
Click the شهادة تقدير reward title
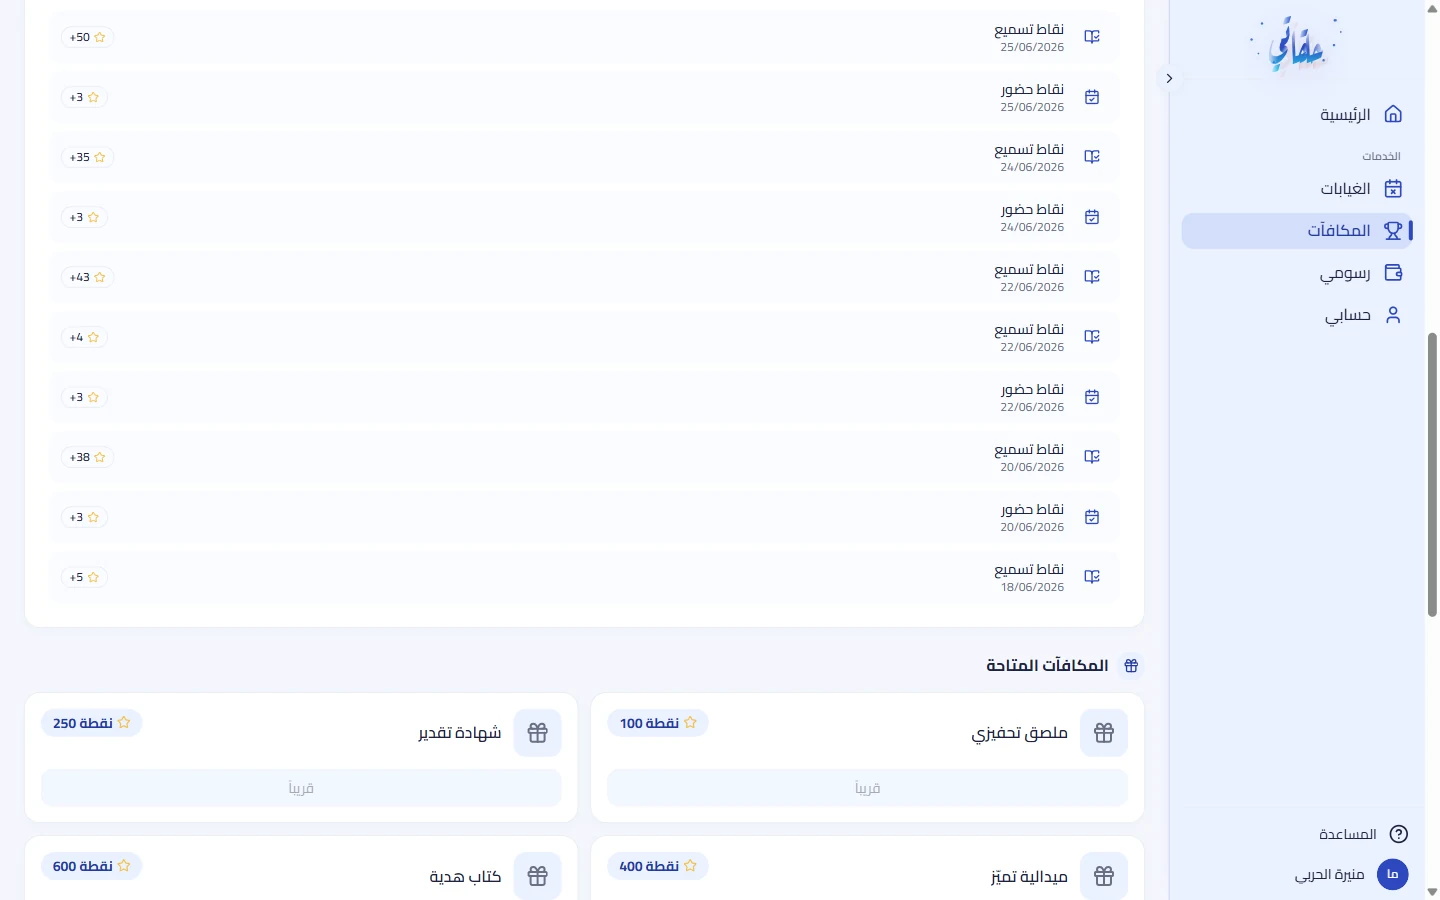(x=459, y=733)
